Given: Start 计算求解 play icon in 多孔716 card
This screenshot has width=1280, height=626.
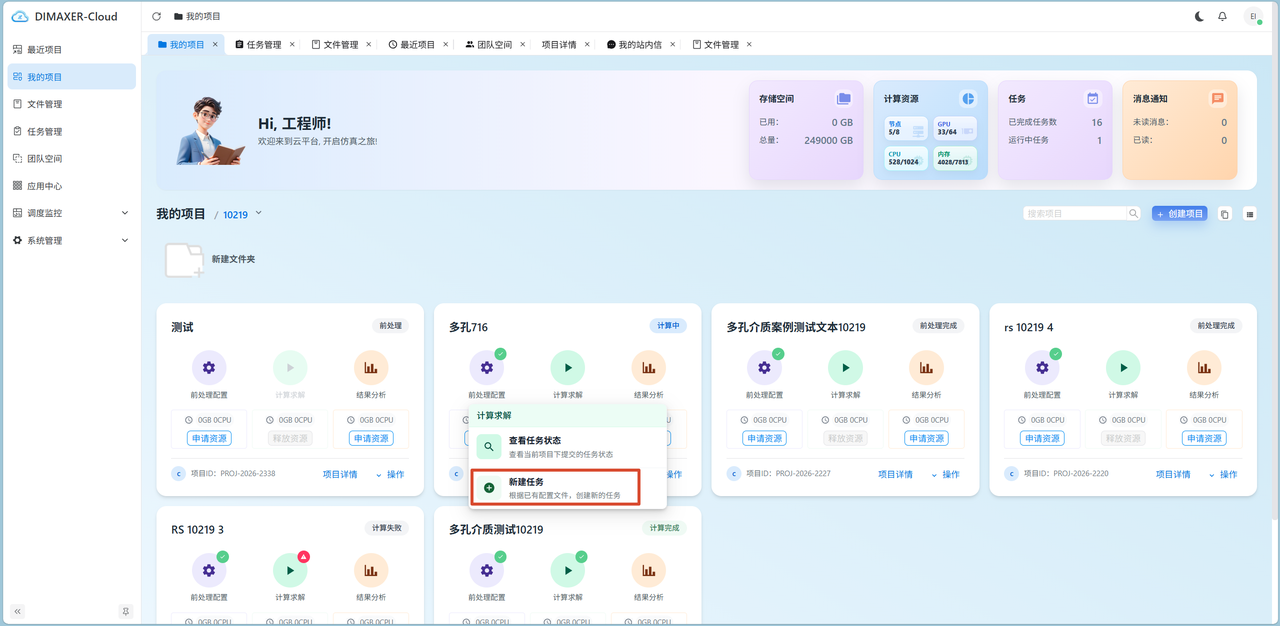Looking at the screenshot, I should (x=568, y=368).
